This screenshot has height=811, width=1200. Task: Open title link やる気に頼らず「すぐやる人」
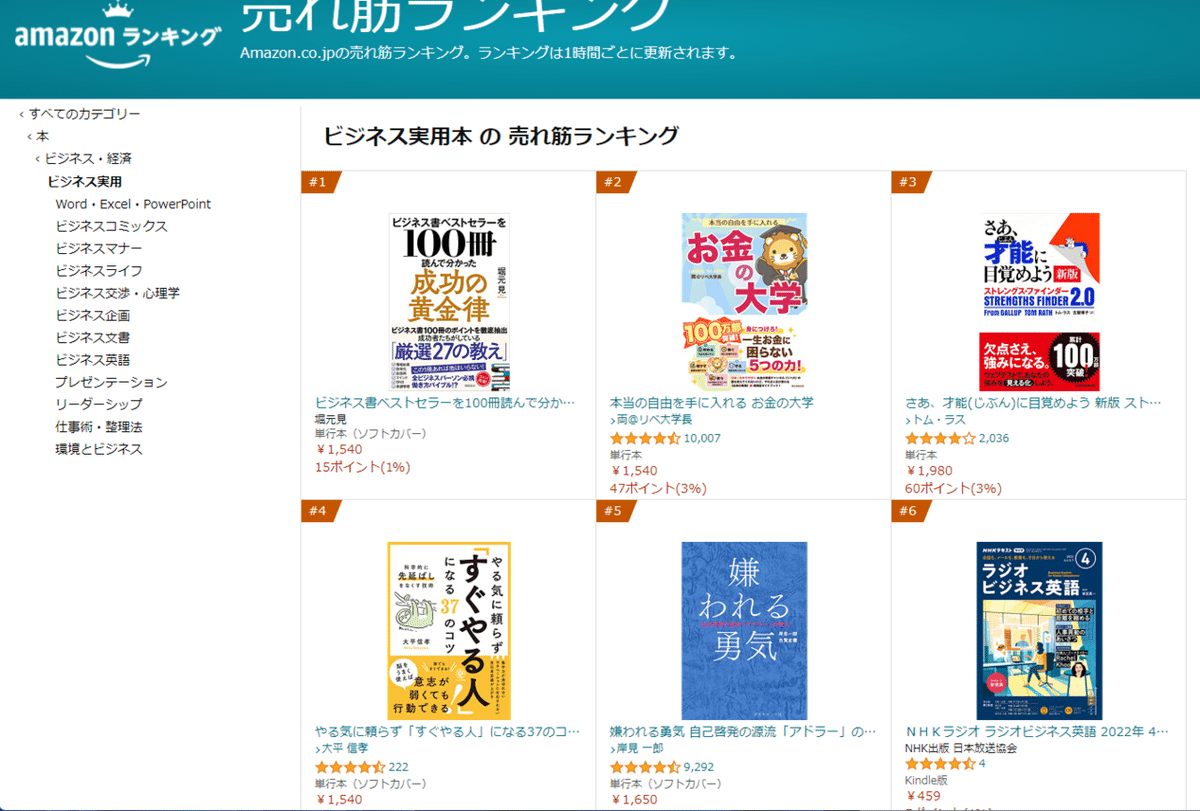pyautogui.click(x=445, y=731)
